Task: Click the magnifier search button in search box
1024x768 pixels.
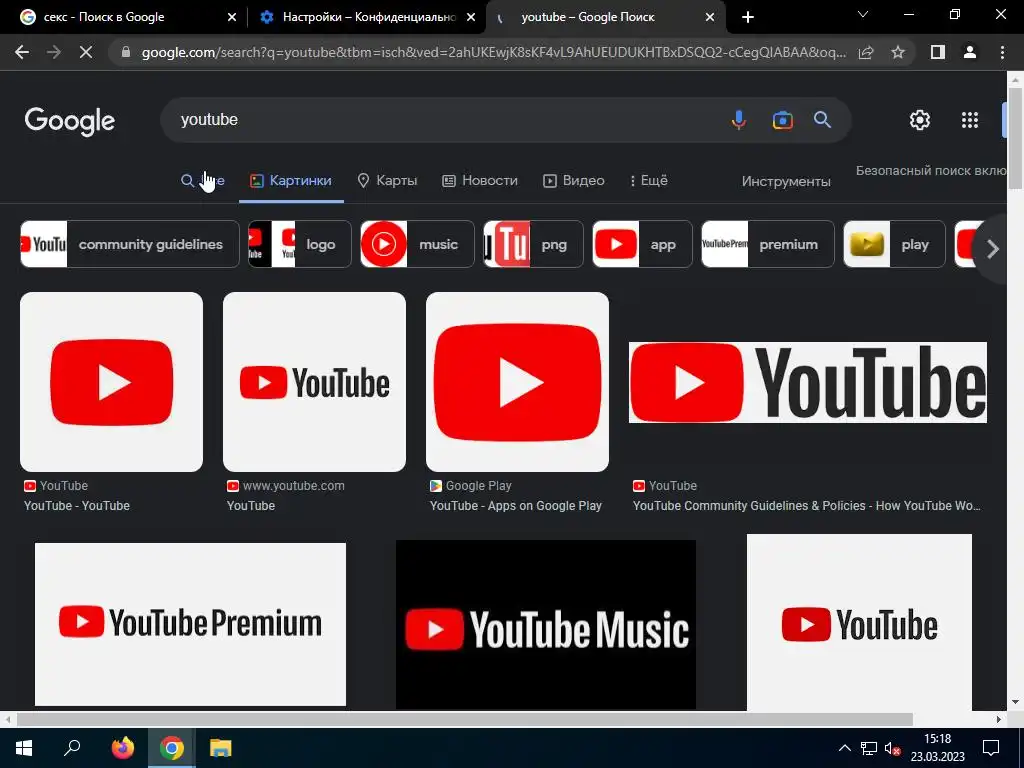Action: pyautogui.click(x=822, y=120)
